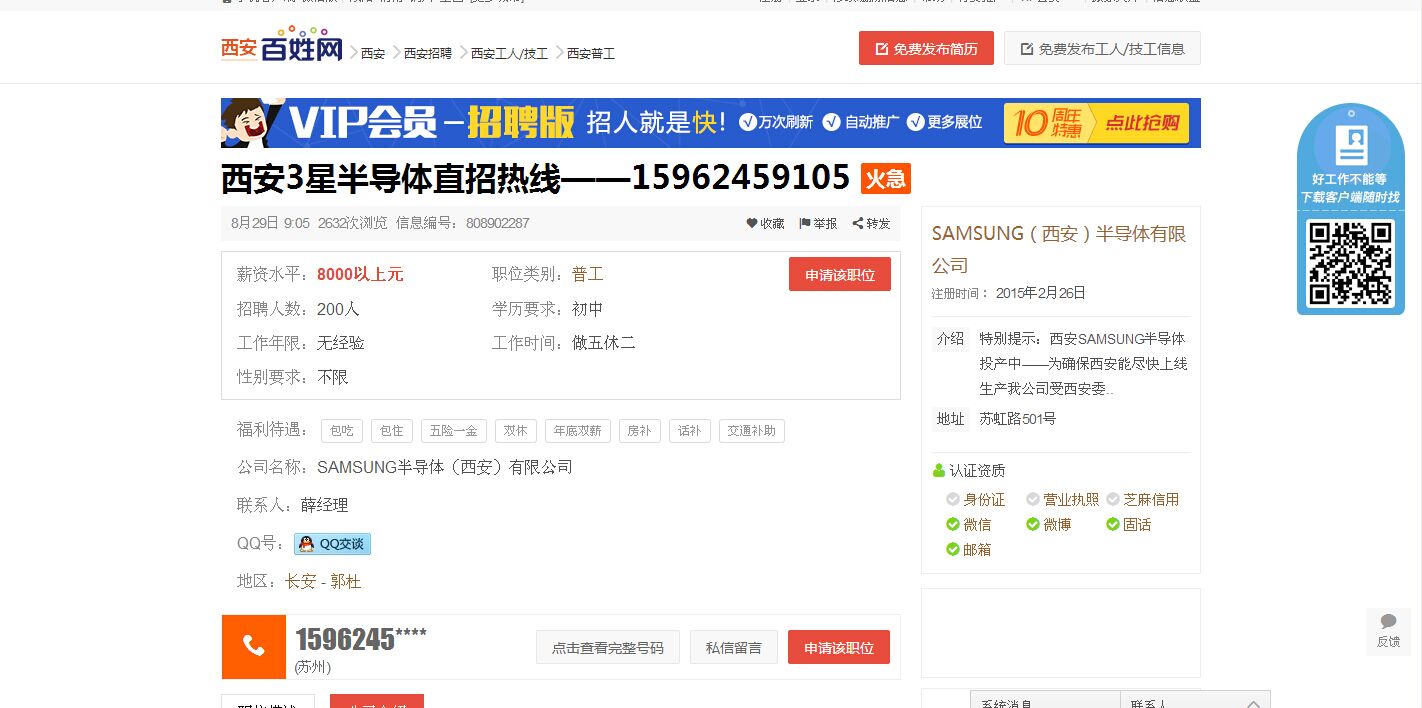Open QQ交谈 chat button
The image size is (1422, 708).
pos(332,544)
